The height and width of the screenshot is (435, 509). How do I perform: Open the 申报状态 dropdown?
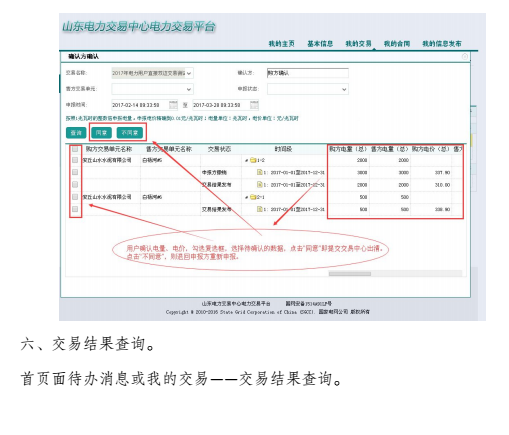308,89
